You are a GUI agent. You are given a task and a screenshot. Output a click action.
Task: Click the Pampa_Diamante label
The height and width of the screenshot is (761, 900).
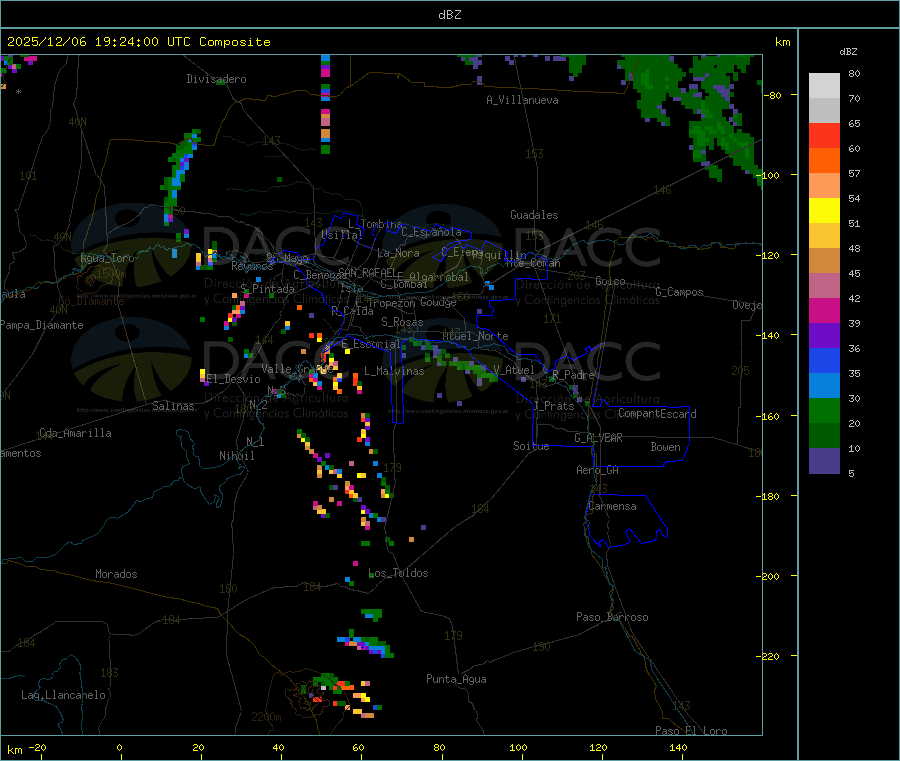[x=42, y=325]
